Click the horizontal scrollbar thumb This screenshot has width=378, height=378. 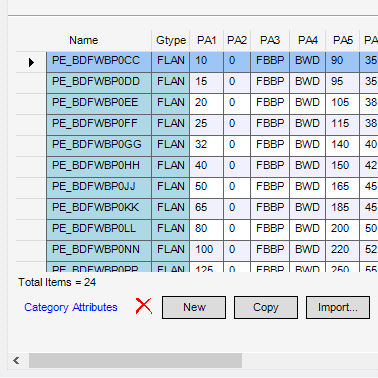pos(135,360)
